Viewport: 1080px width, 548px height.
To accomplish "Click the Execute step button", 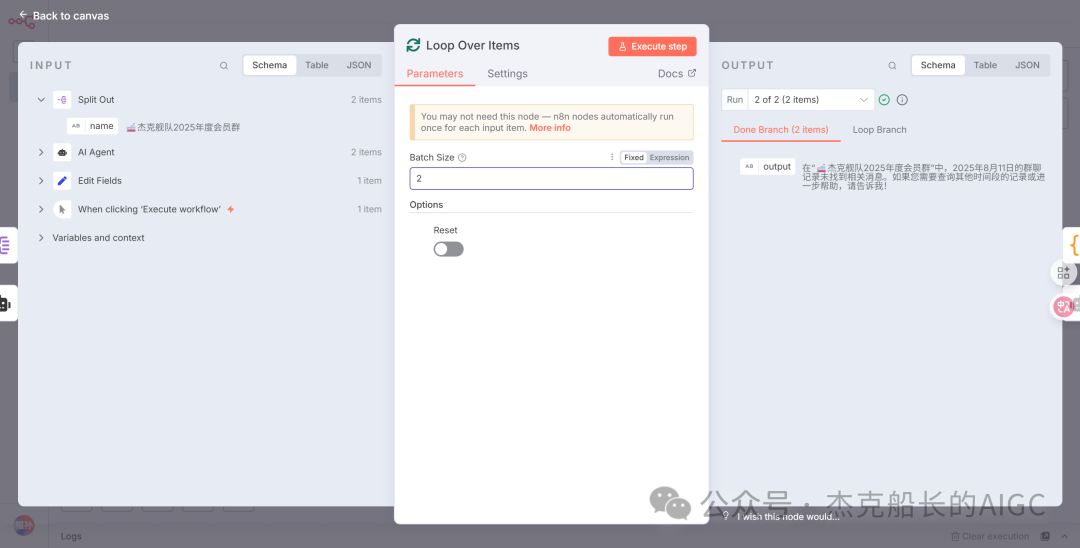I will point(652,47).
